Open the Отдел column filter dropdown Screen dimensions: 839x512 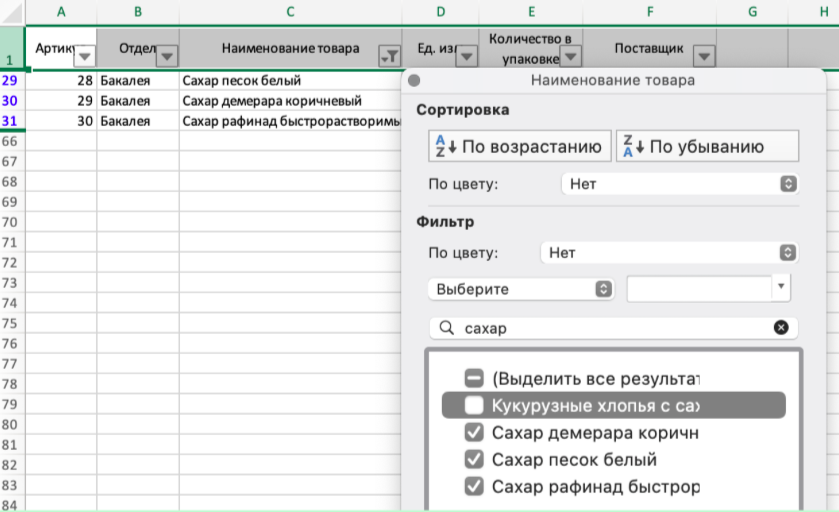point(167,56)
